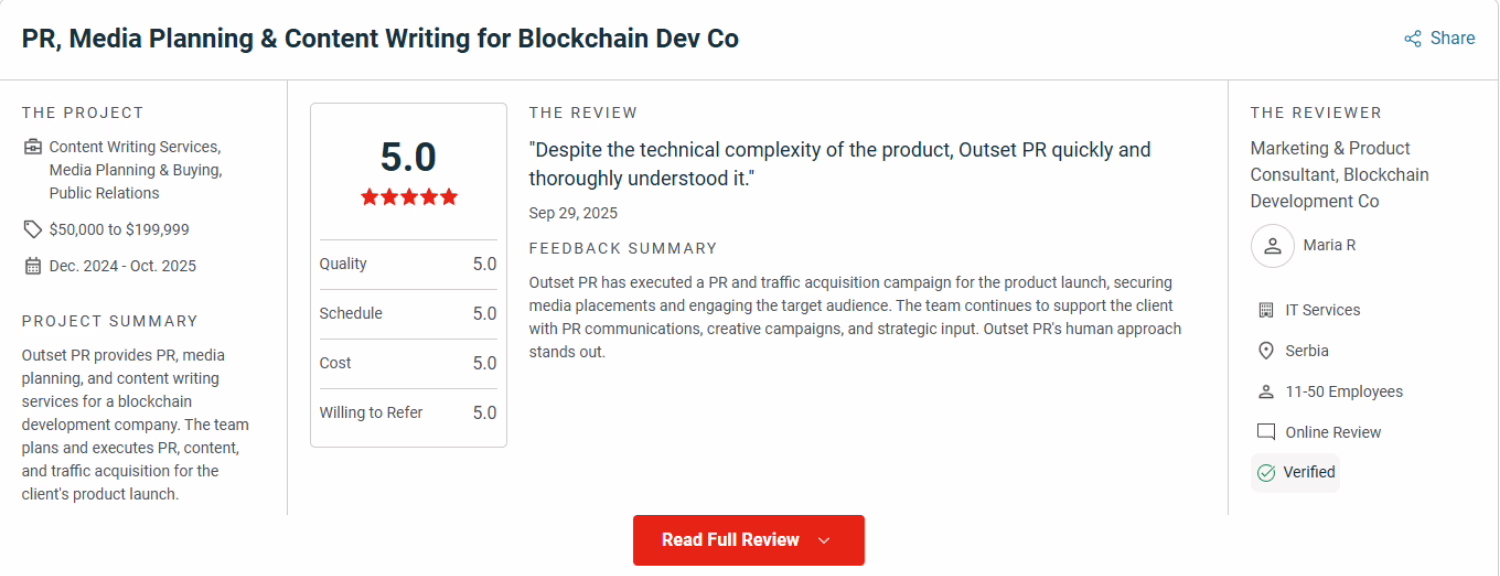This screenshot has width=1500, height=576.
Task: Click the green Verified checkmark icon
Action: [x=1266, y=473]
